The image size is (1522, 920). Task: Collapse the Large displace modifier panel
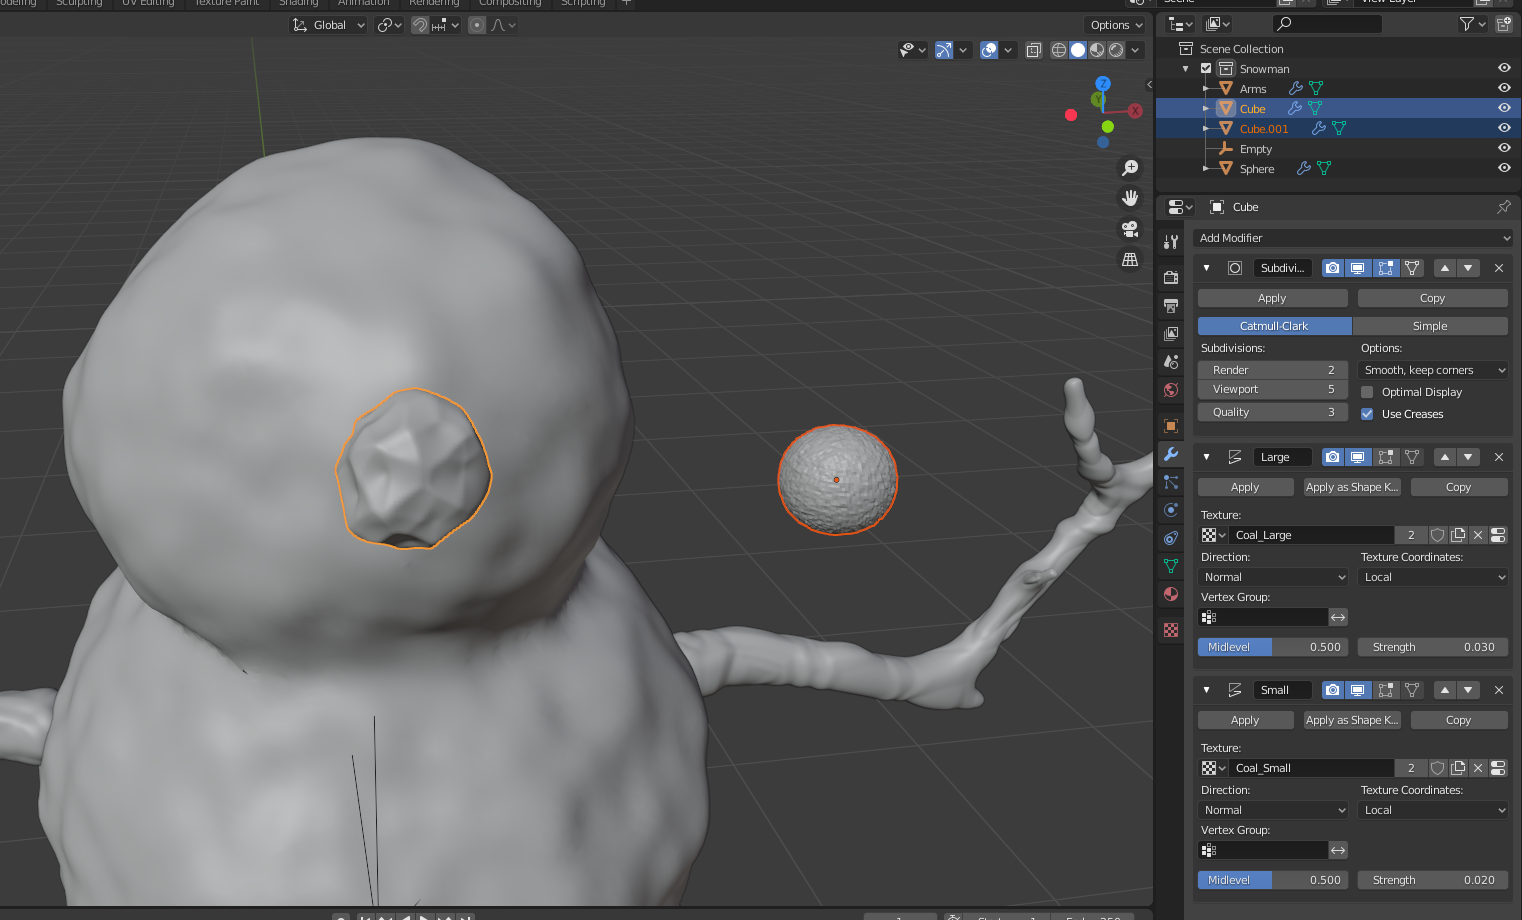tap(1206, 457)
